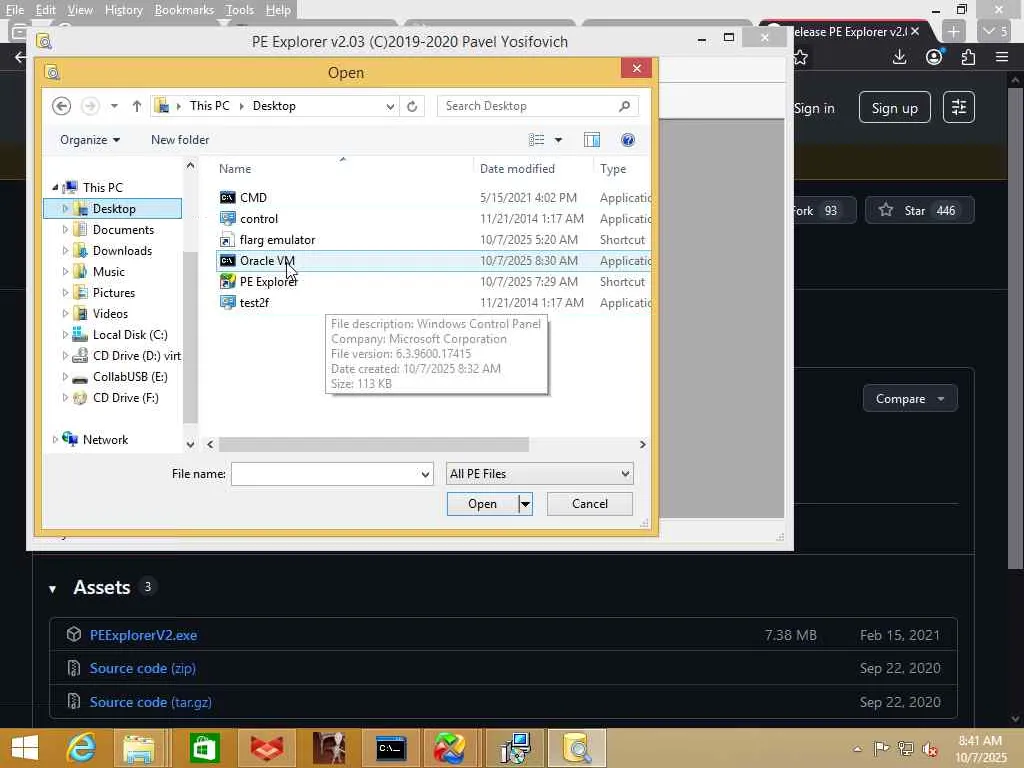Open the Compare dropdown on GitHub
The height and width of the screenshot is (768, 1024).
(x=910, y=398)
